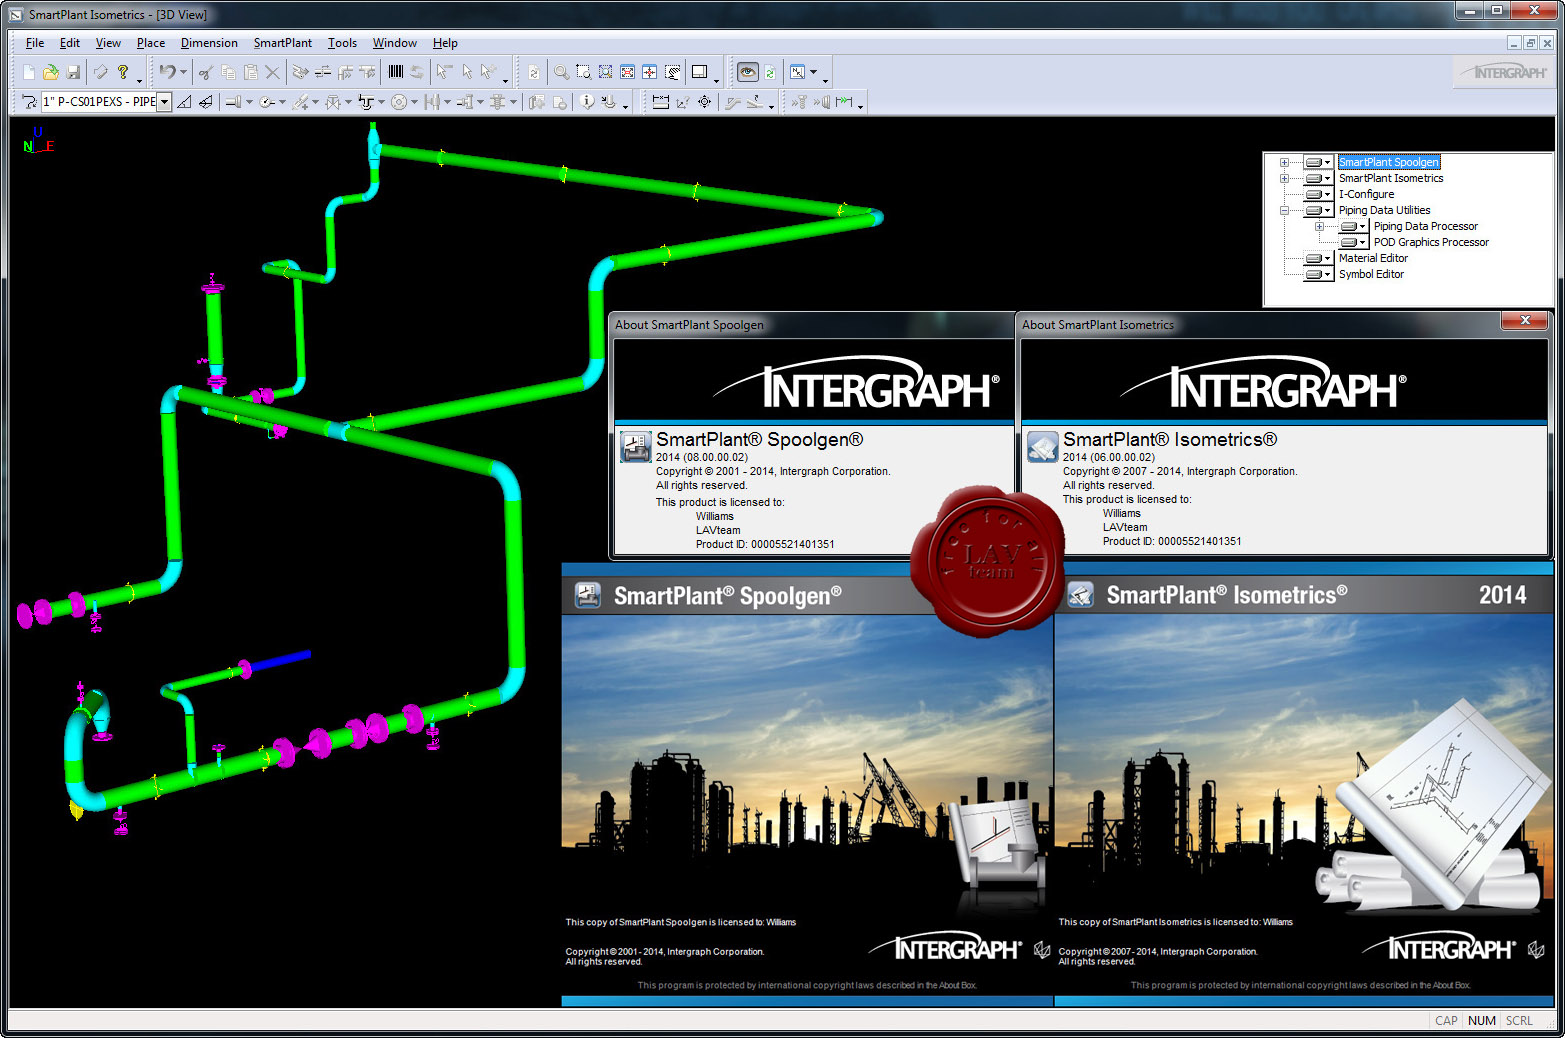Select the Zoom Area tool icon
Image resolution: width=1565 pixels, height=1038 pixels.
click(584, 72)
